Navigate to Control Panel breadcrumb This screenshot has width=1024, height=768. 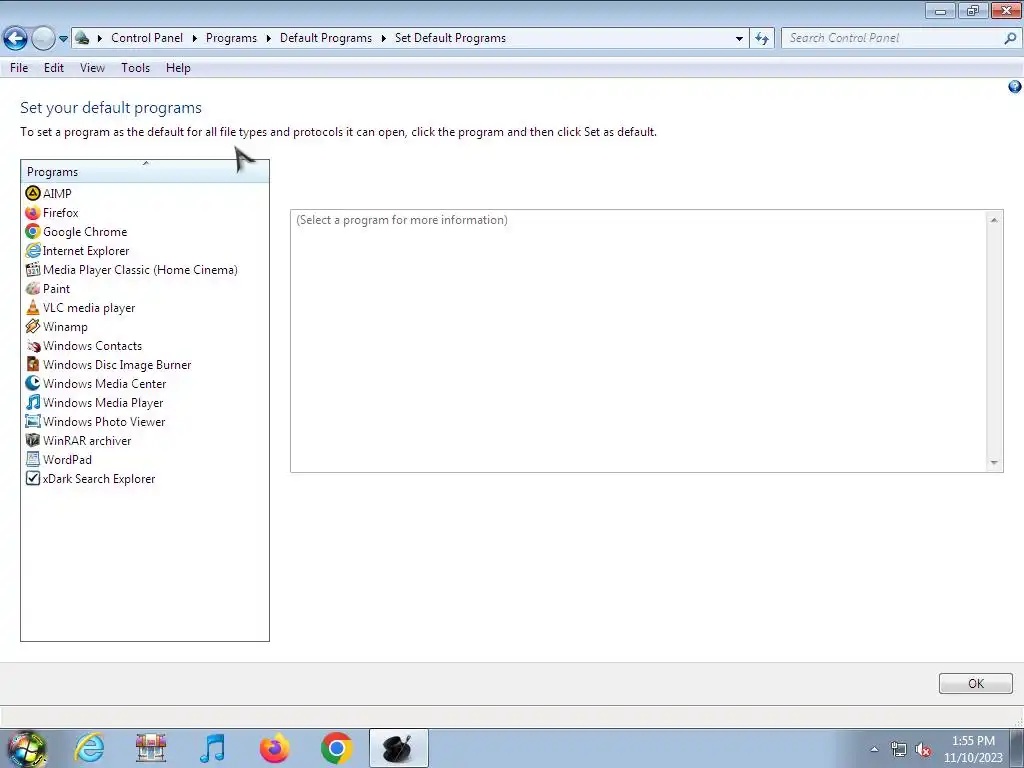point(147,38)
